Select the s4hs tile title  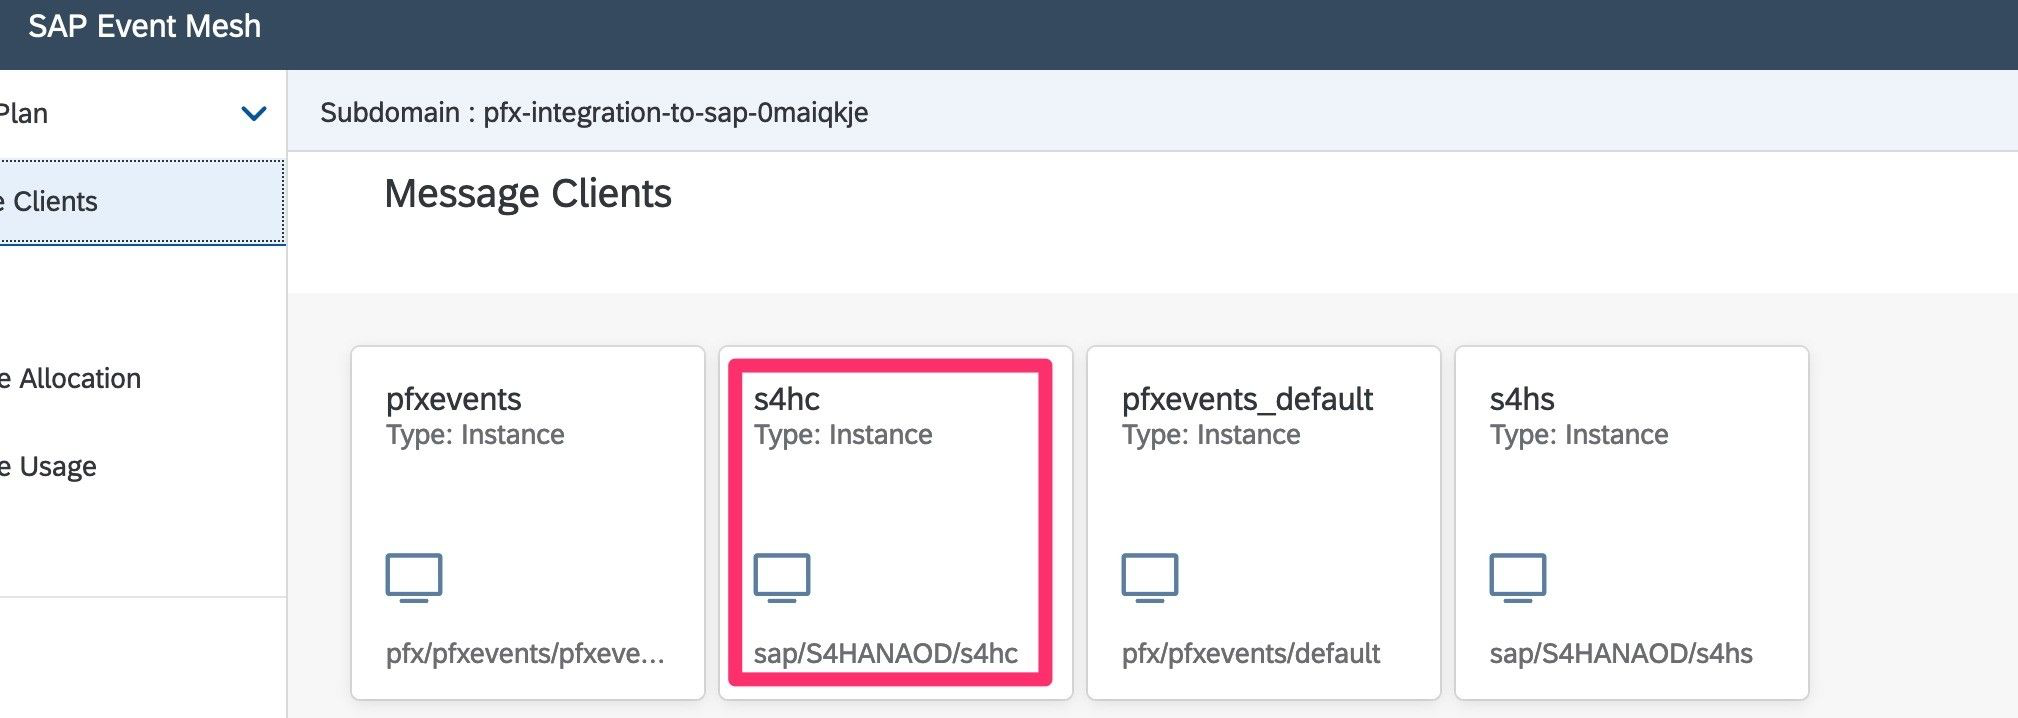[1522, 399]
